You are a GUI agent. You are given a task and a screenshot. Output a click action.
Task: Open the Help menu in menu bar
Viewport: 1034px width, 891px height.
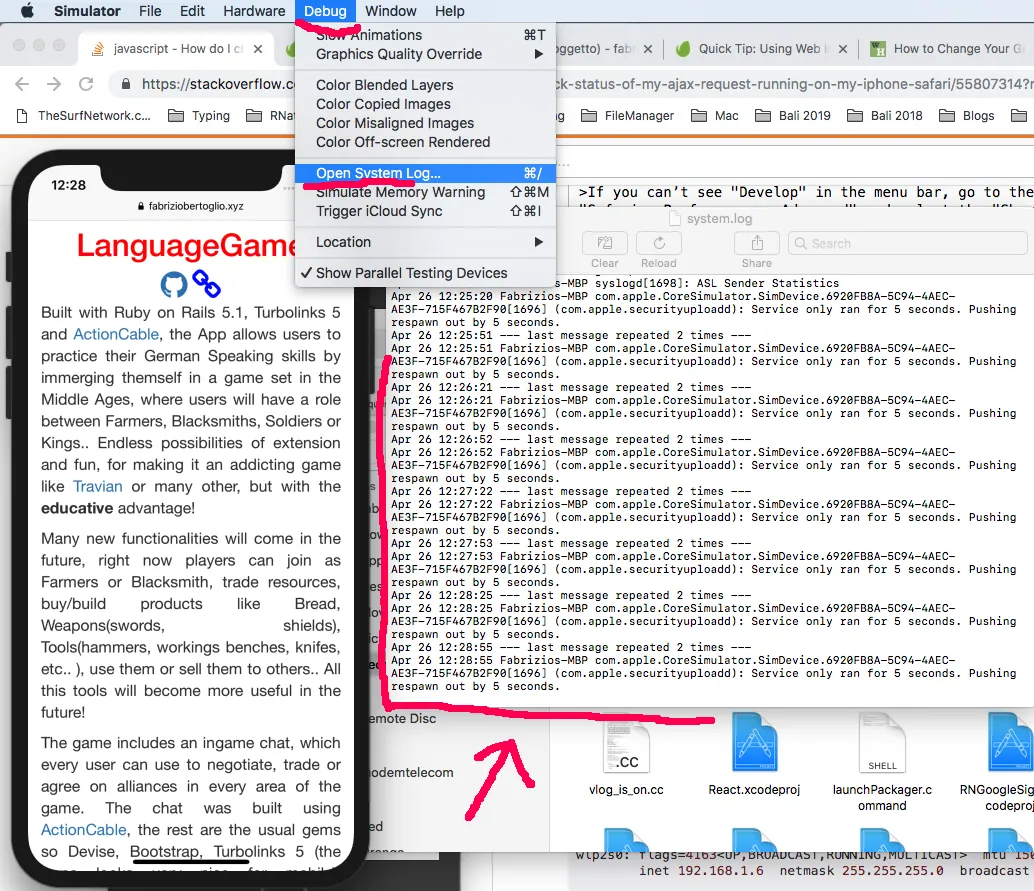click(x=449, y=11)
